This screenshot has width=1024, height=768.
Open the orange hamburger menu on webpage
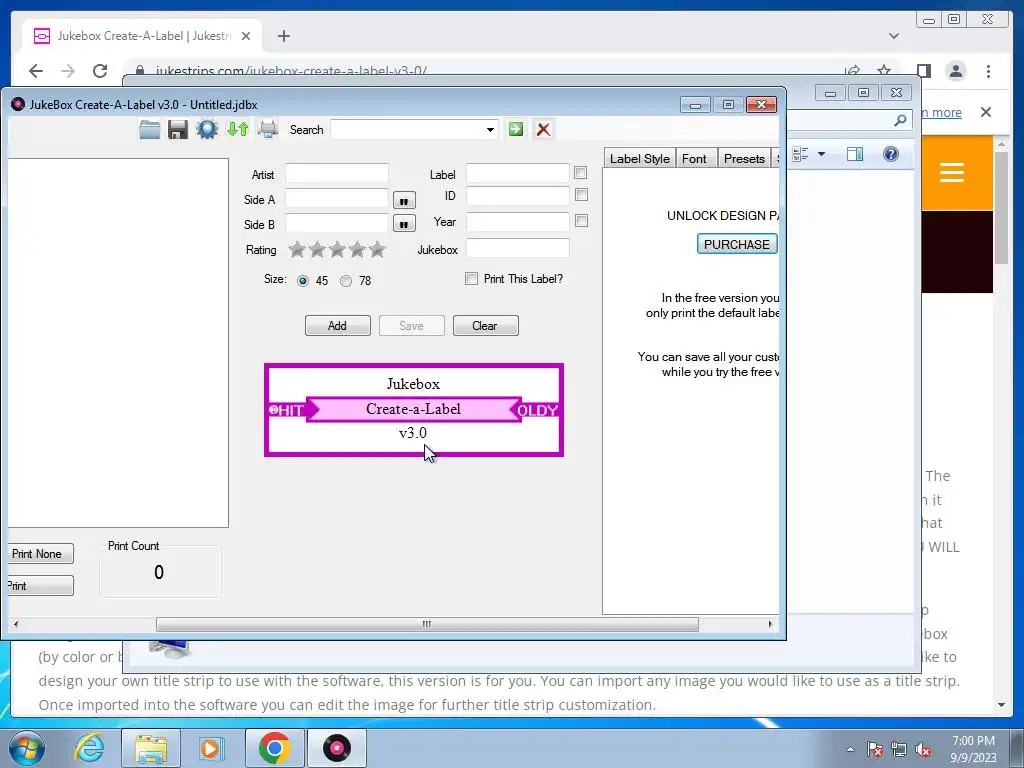(x=952, y=173)
